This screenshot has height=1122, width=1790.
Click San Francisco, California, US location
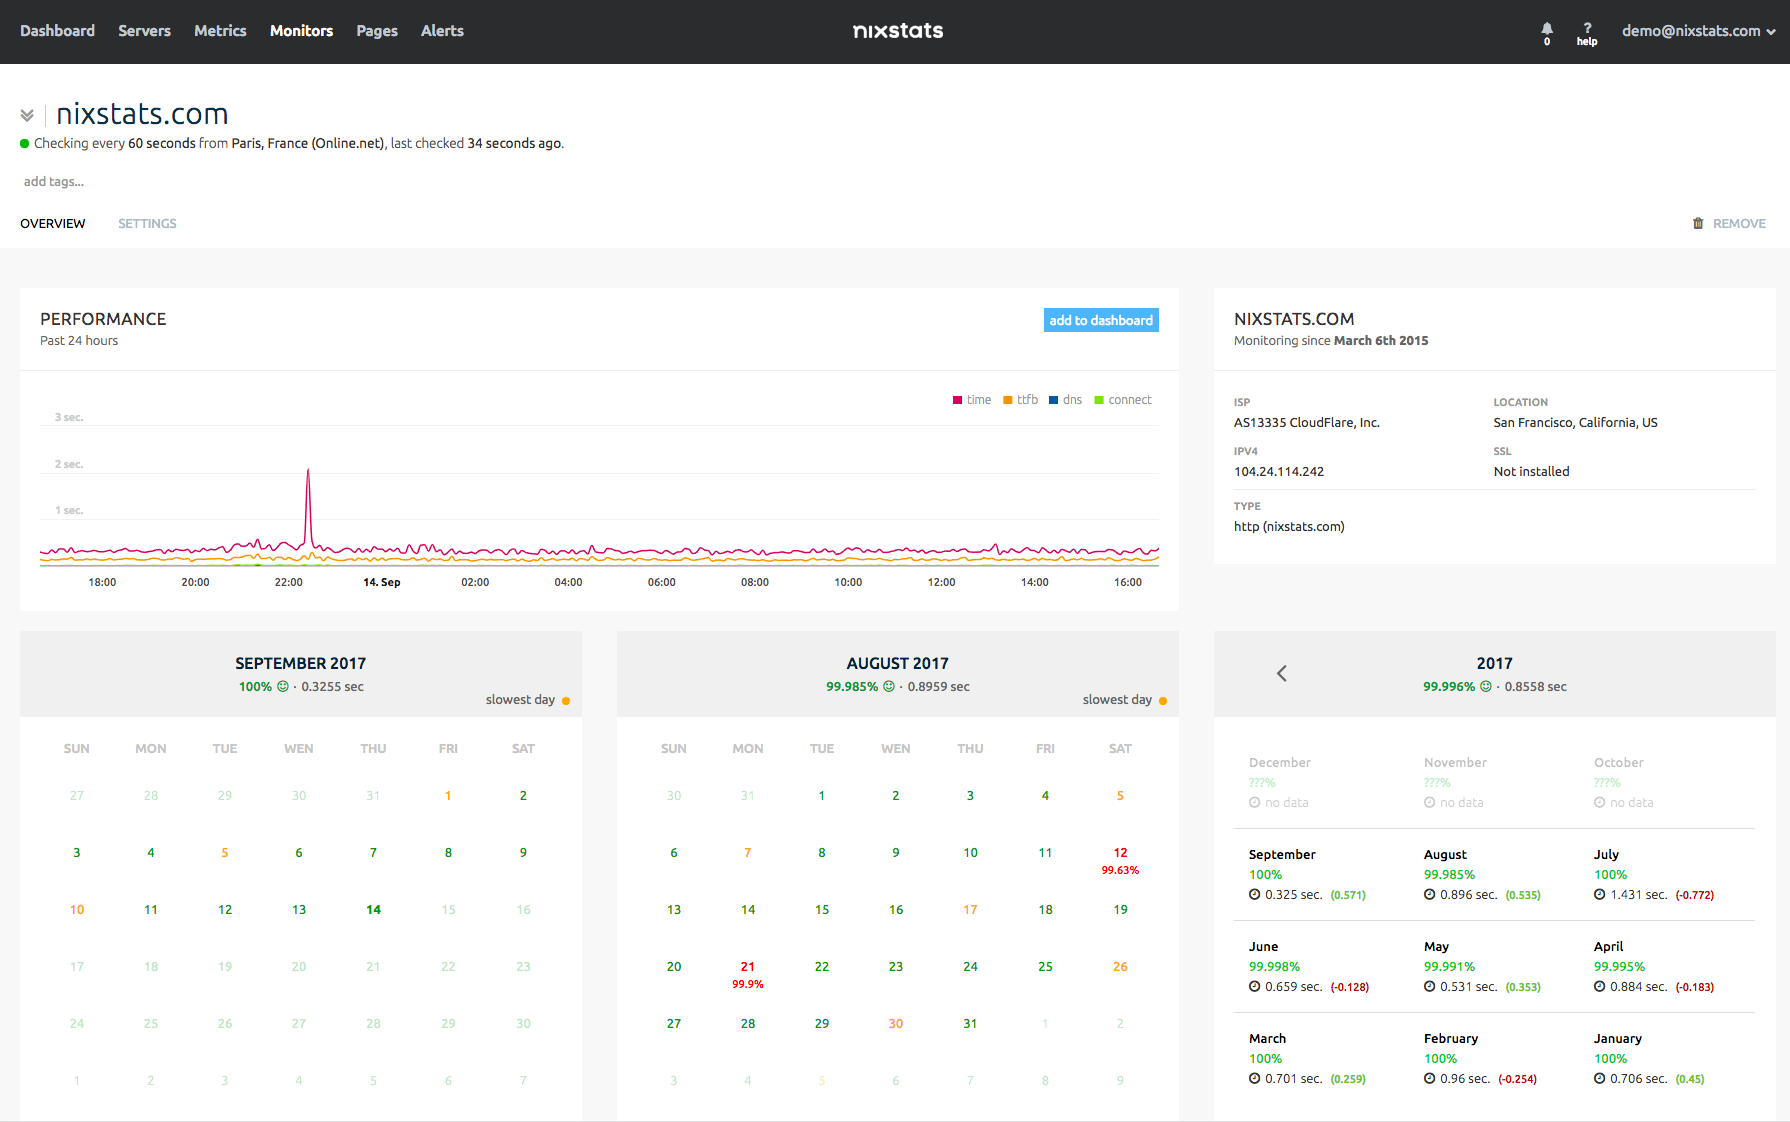click(1575, 422)
